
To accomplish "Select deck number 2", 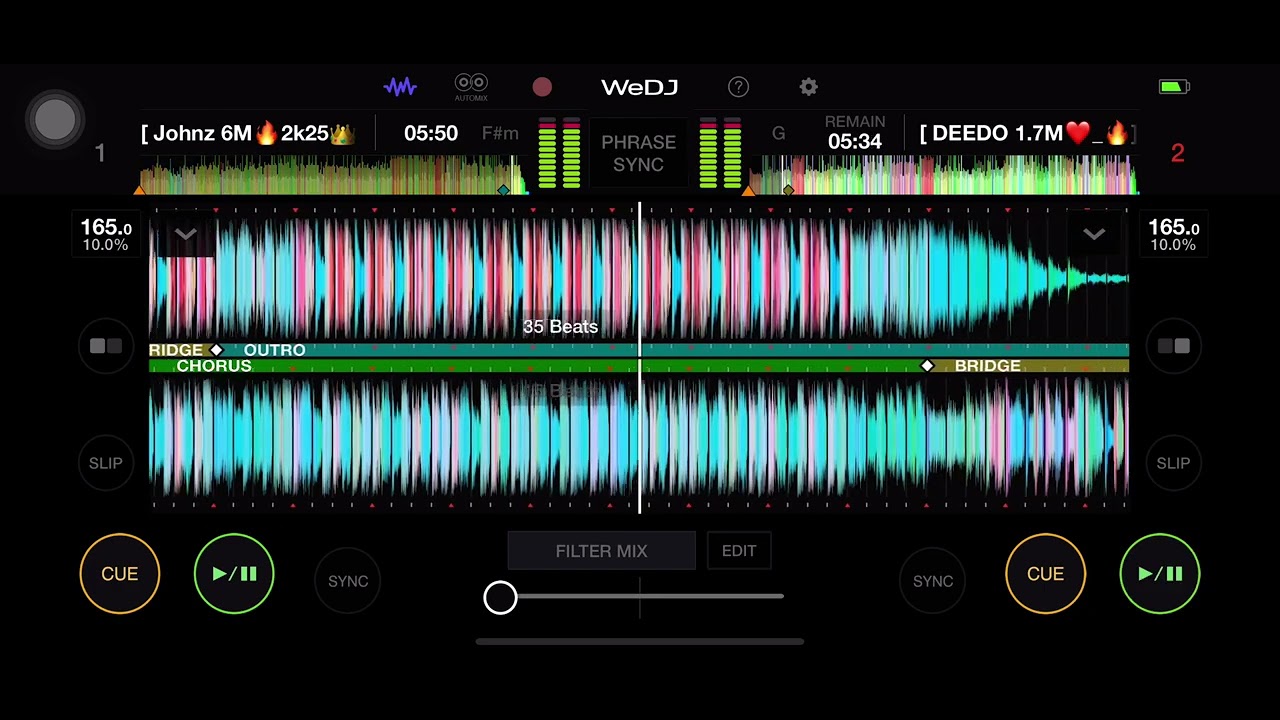I will (x=1177, y=153).
